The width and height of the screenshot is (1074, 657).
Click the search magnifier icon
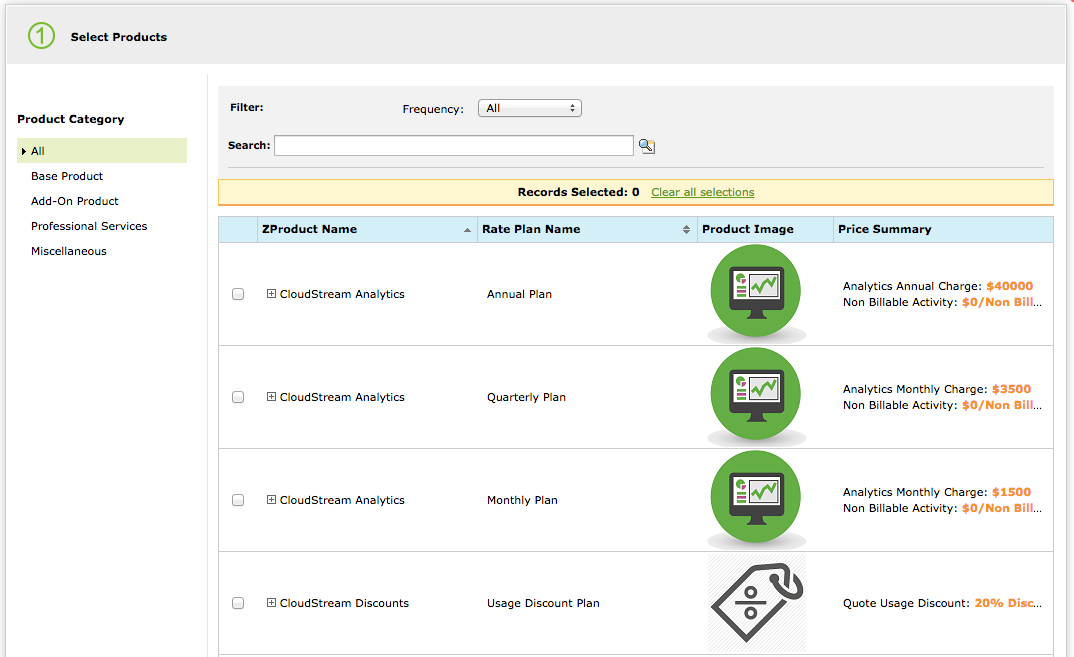tap(647, 146)
